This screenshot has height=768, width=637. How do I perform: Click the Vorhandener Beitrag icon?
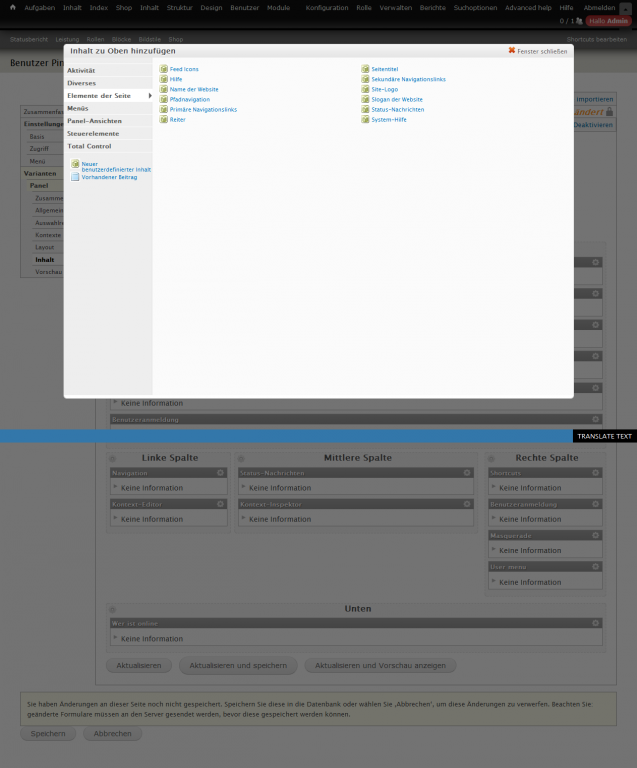(75, 177)
